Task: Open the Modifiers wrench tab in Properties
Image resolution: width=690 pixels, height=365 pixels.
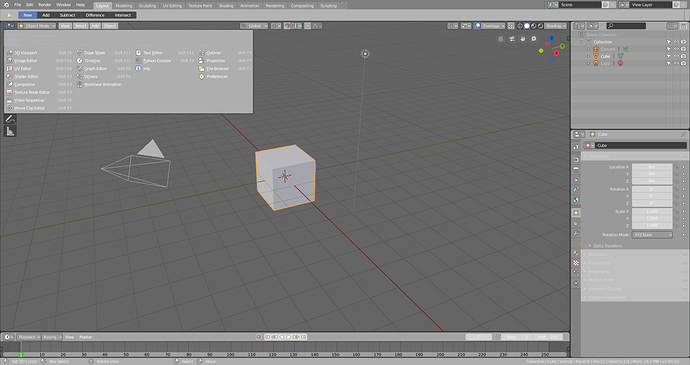Action: coord(576,233)
